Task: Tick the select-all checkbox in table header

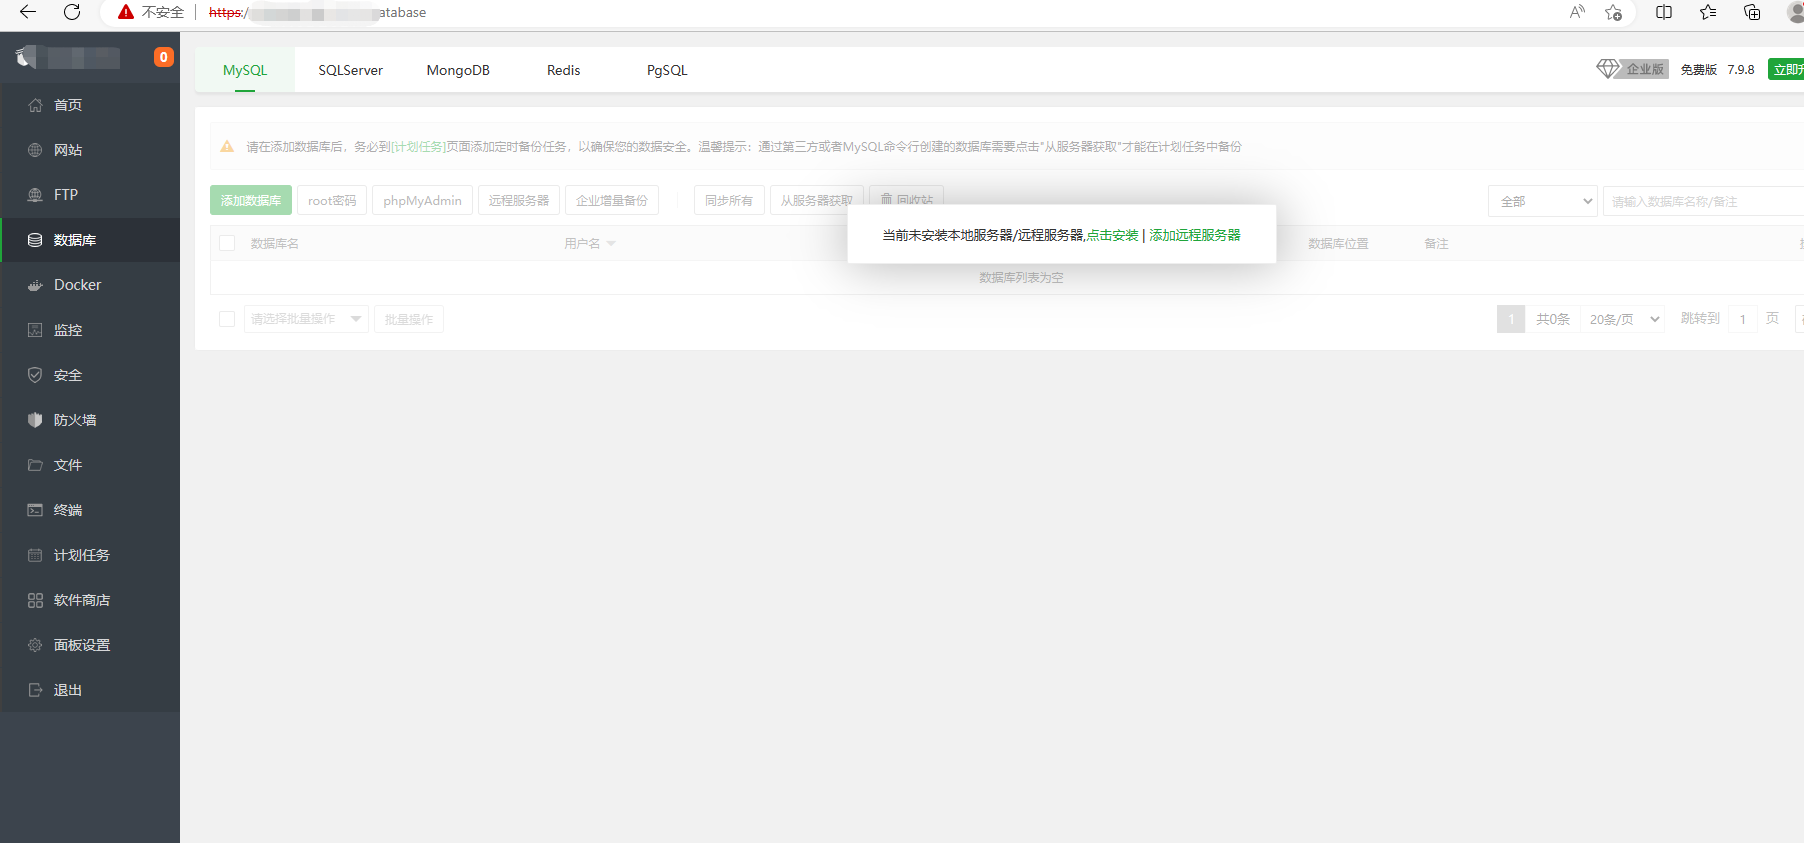Action: 227,243
